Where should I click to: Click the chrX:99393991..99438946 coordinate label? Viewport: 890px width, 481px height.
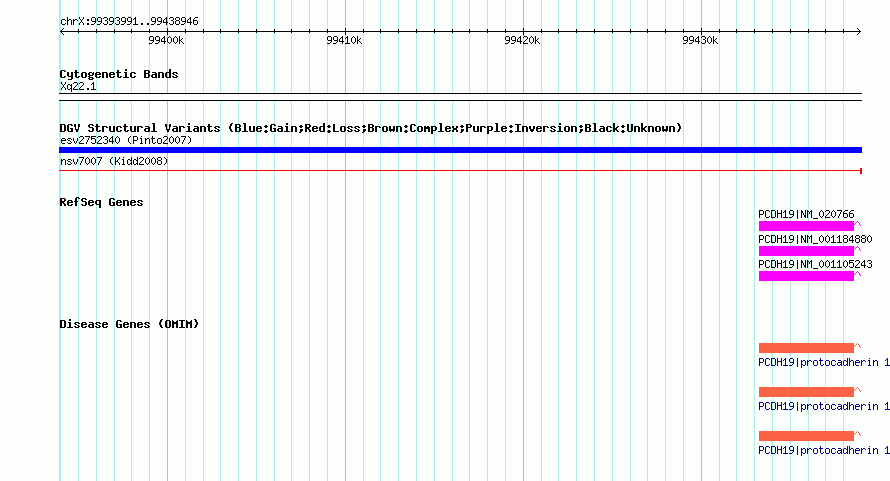[129, 21]
